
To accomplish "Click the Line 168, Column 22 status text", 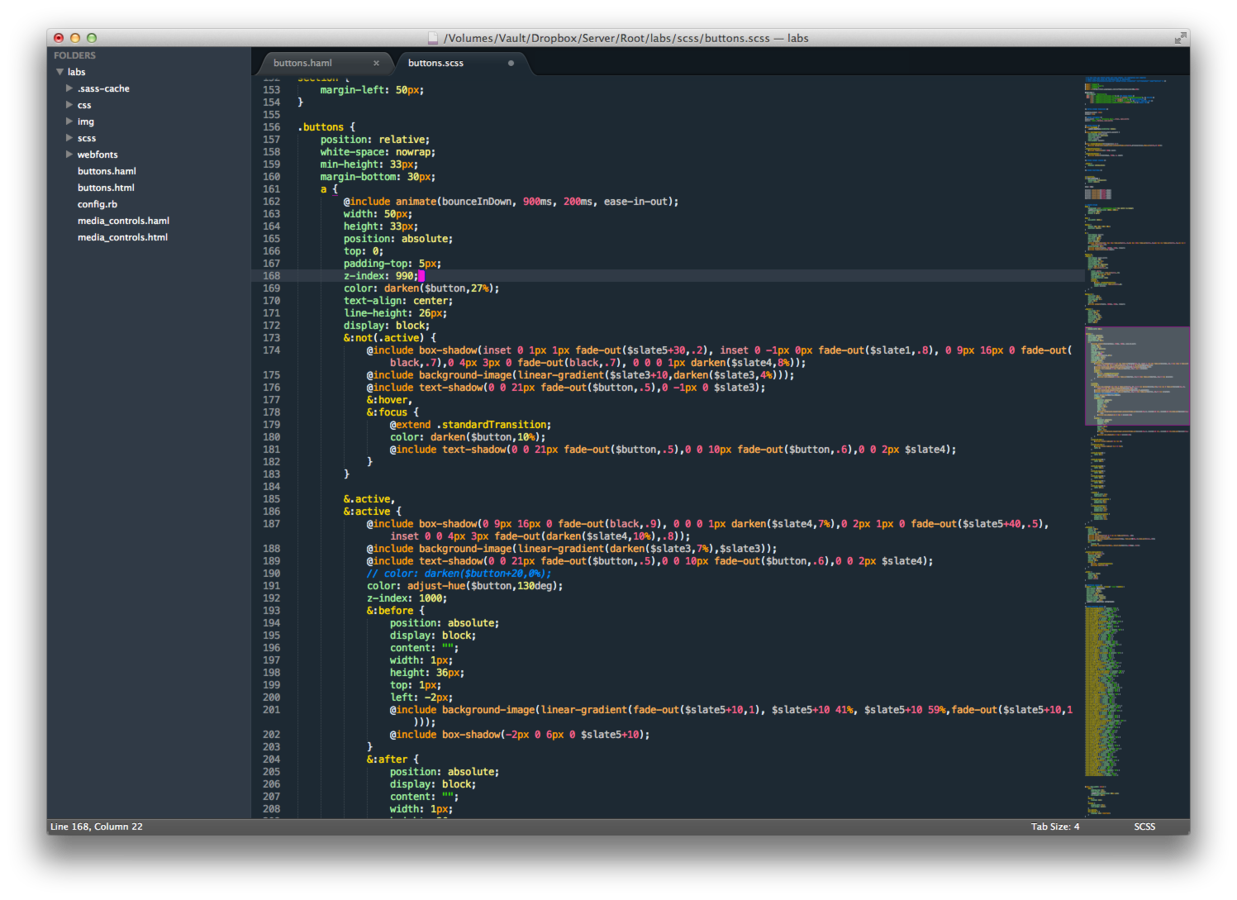I will [96, 827].
